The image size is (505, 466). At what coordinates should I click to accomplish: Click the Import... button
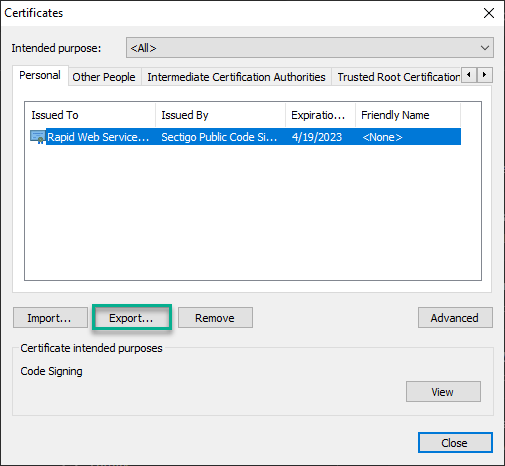pyautogui.click(x=50, y=318)
